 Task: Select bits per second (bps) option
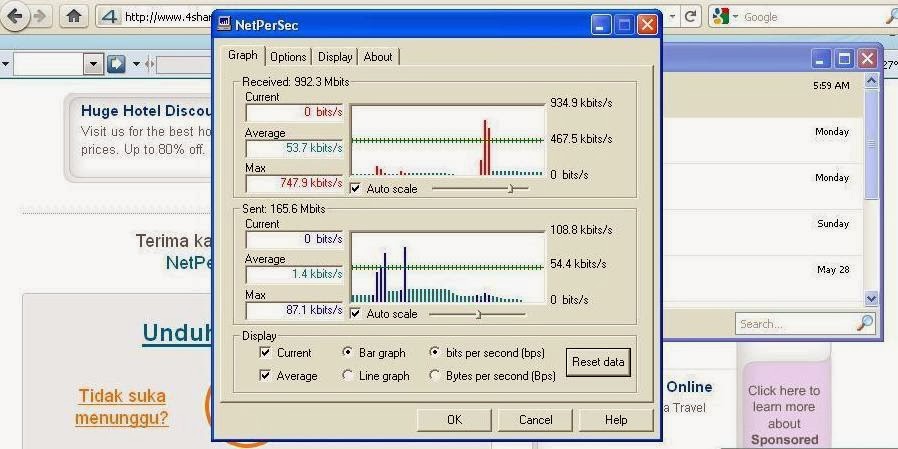[435, 352]
